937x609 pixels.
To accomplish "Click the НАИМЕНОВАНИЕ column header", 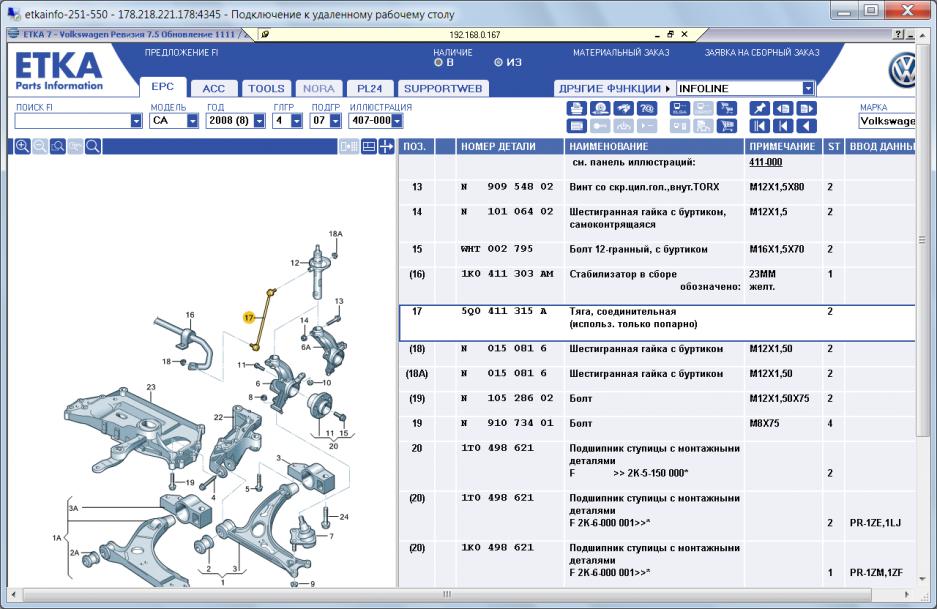I will pyautogui.click(x=654, y=146).
